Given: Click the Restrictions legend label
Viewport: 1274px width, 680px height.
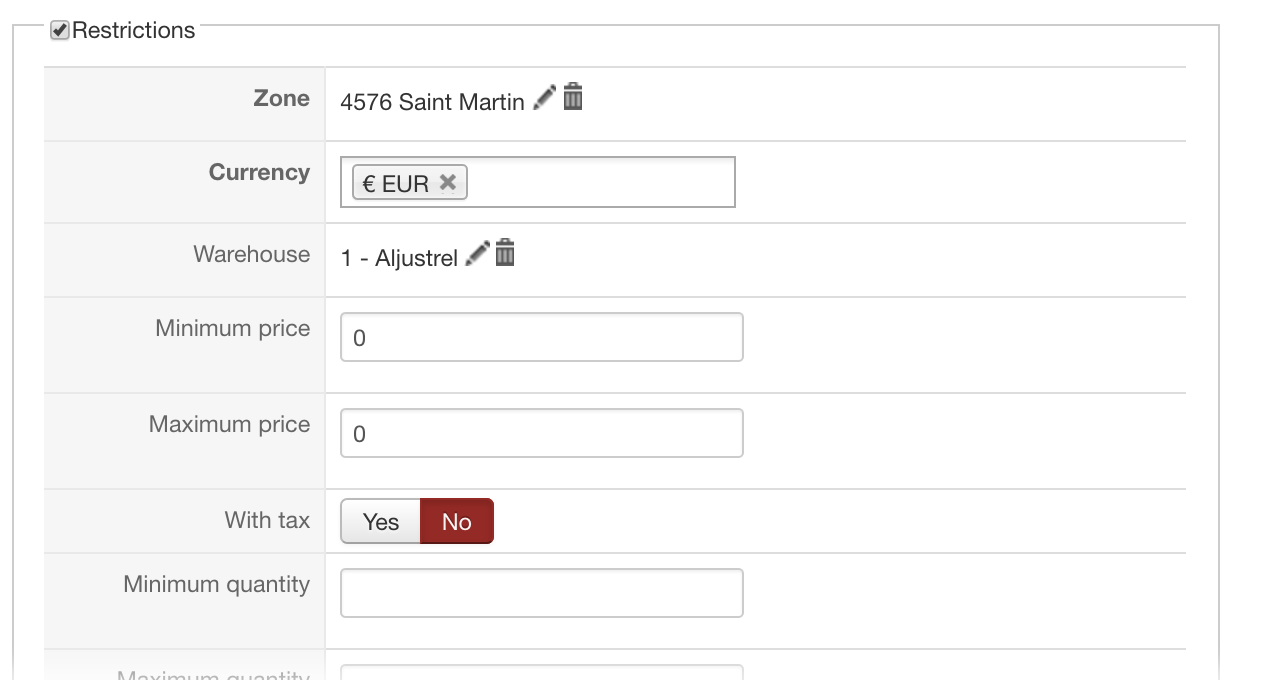Looking at the screenshot, I should 134,30.
